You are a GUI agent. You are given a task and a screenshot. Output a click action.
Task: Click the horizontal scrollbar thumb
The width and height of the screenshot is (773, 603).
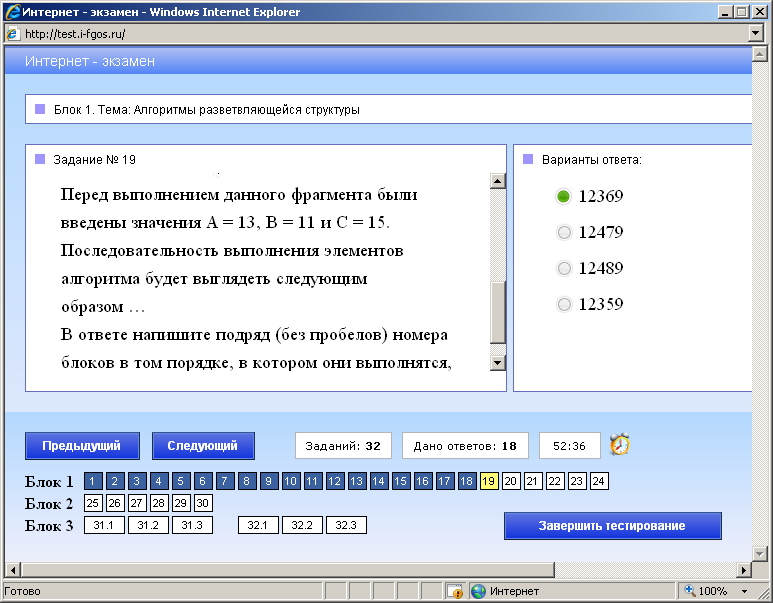click(287, 570)
